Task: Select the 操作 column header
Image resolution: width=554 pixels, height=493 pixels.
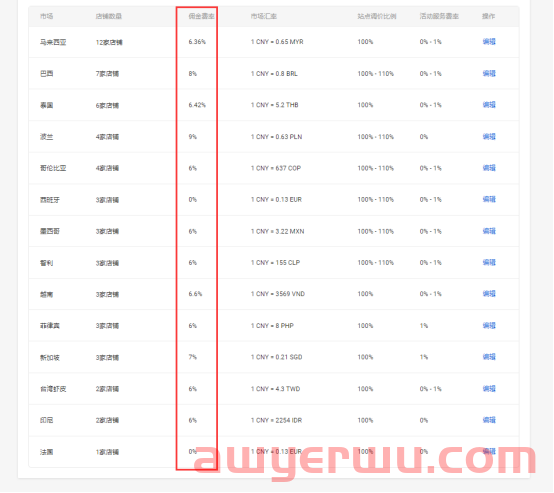Action: (489, 16)
